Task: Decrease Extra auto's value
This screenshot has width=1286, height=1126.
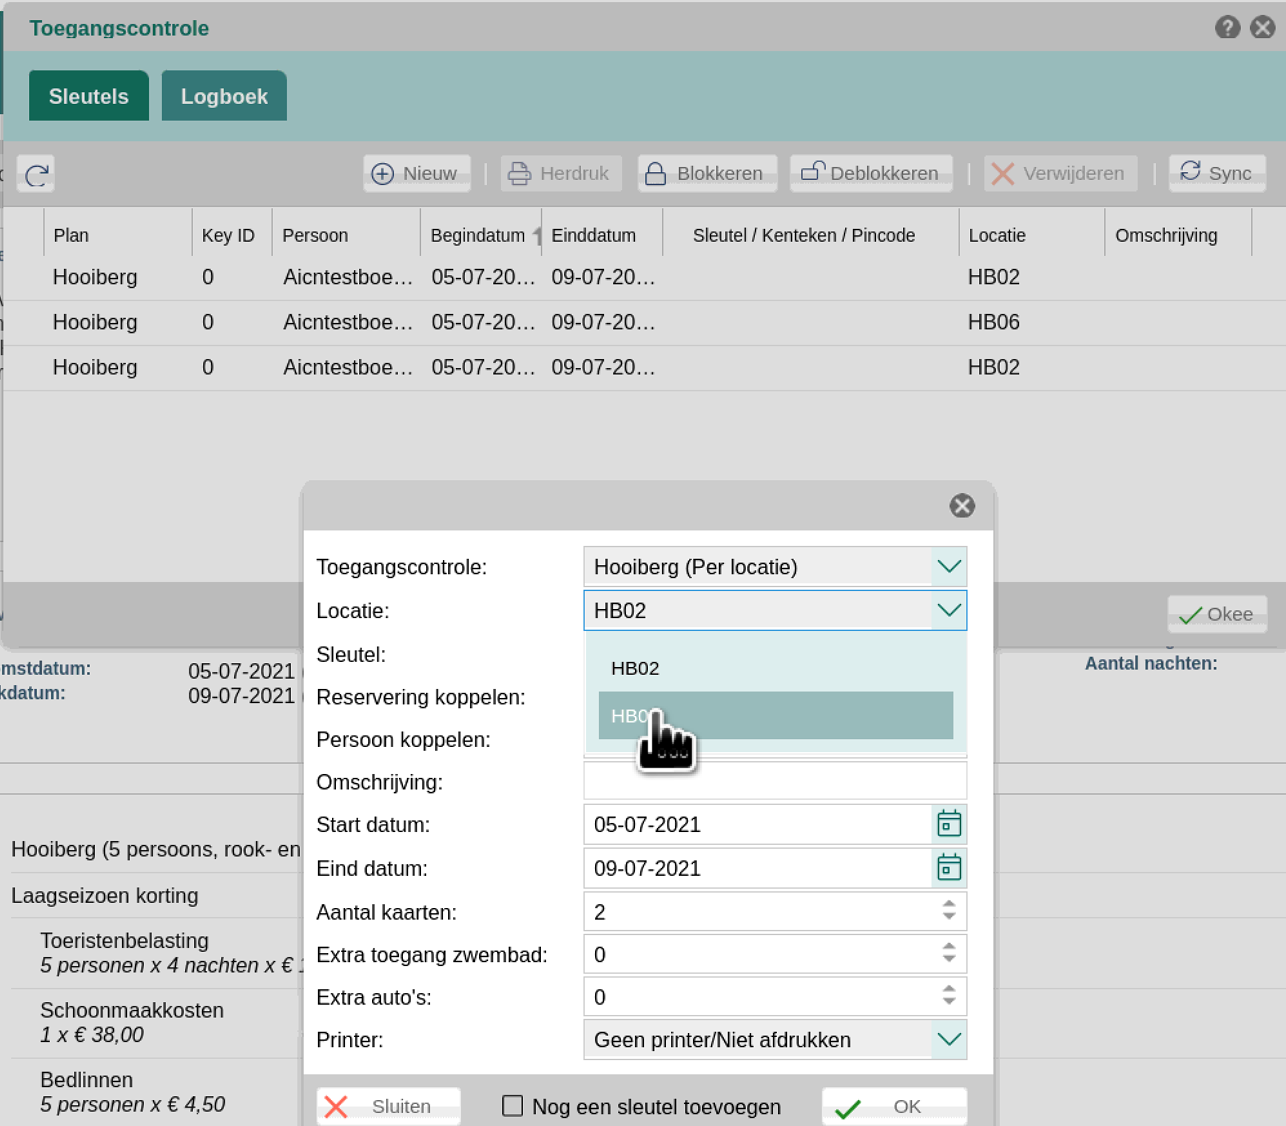Action: [x=949, y=1003]
